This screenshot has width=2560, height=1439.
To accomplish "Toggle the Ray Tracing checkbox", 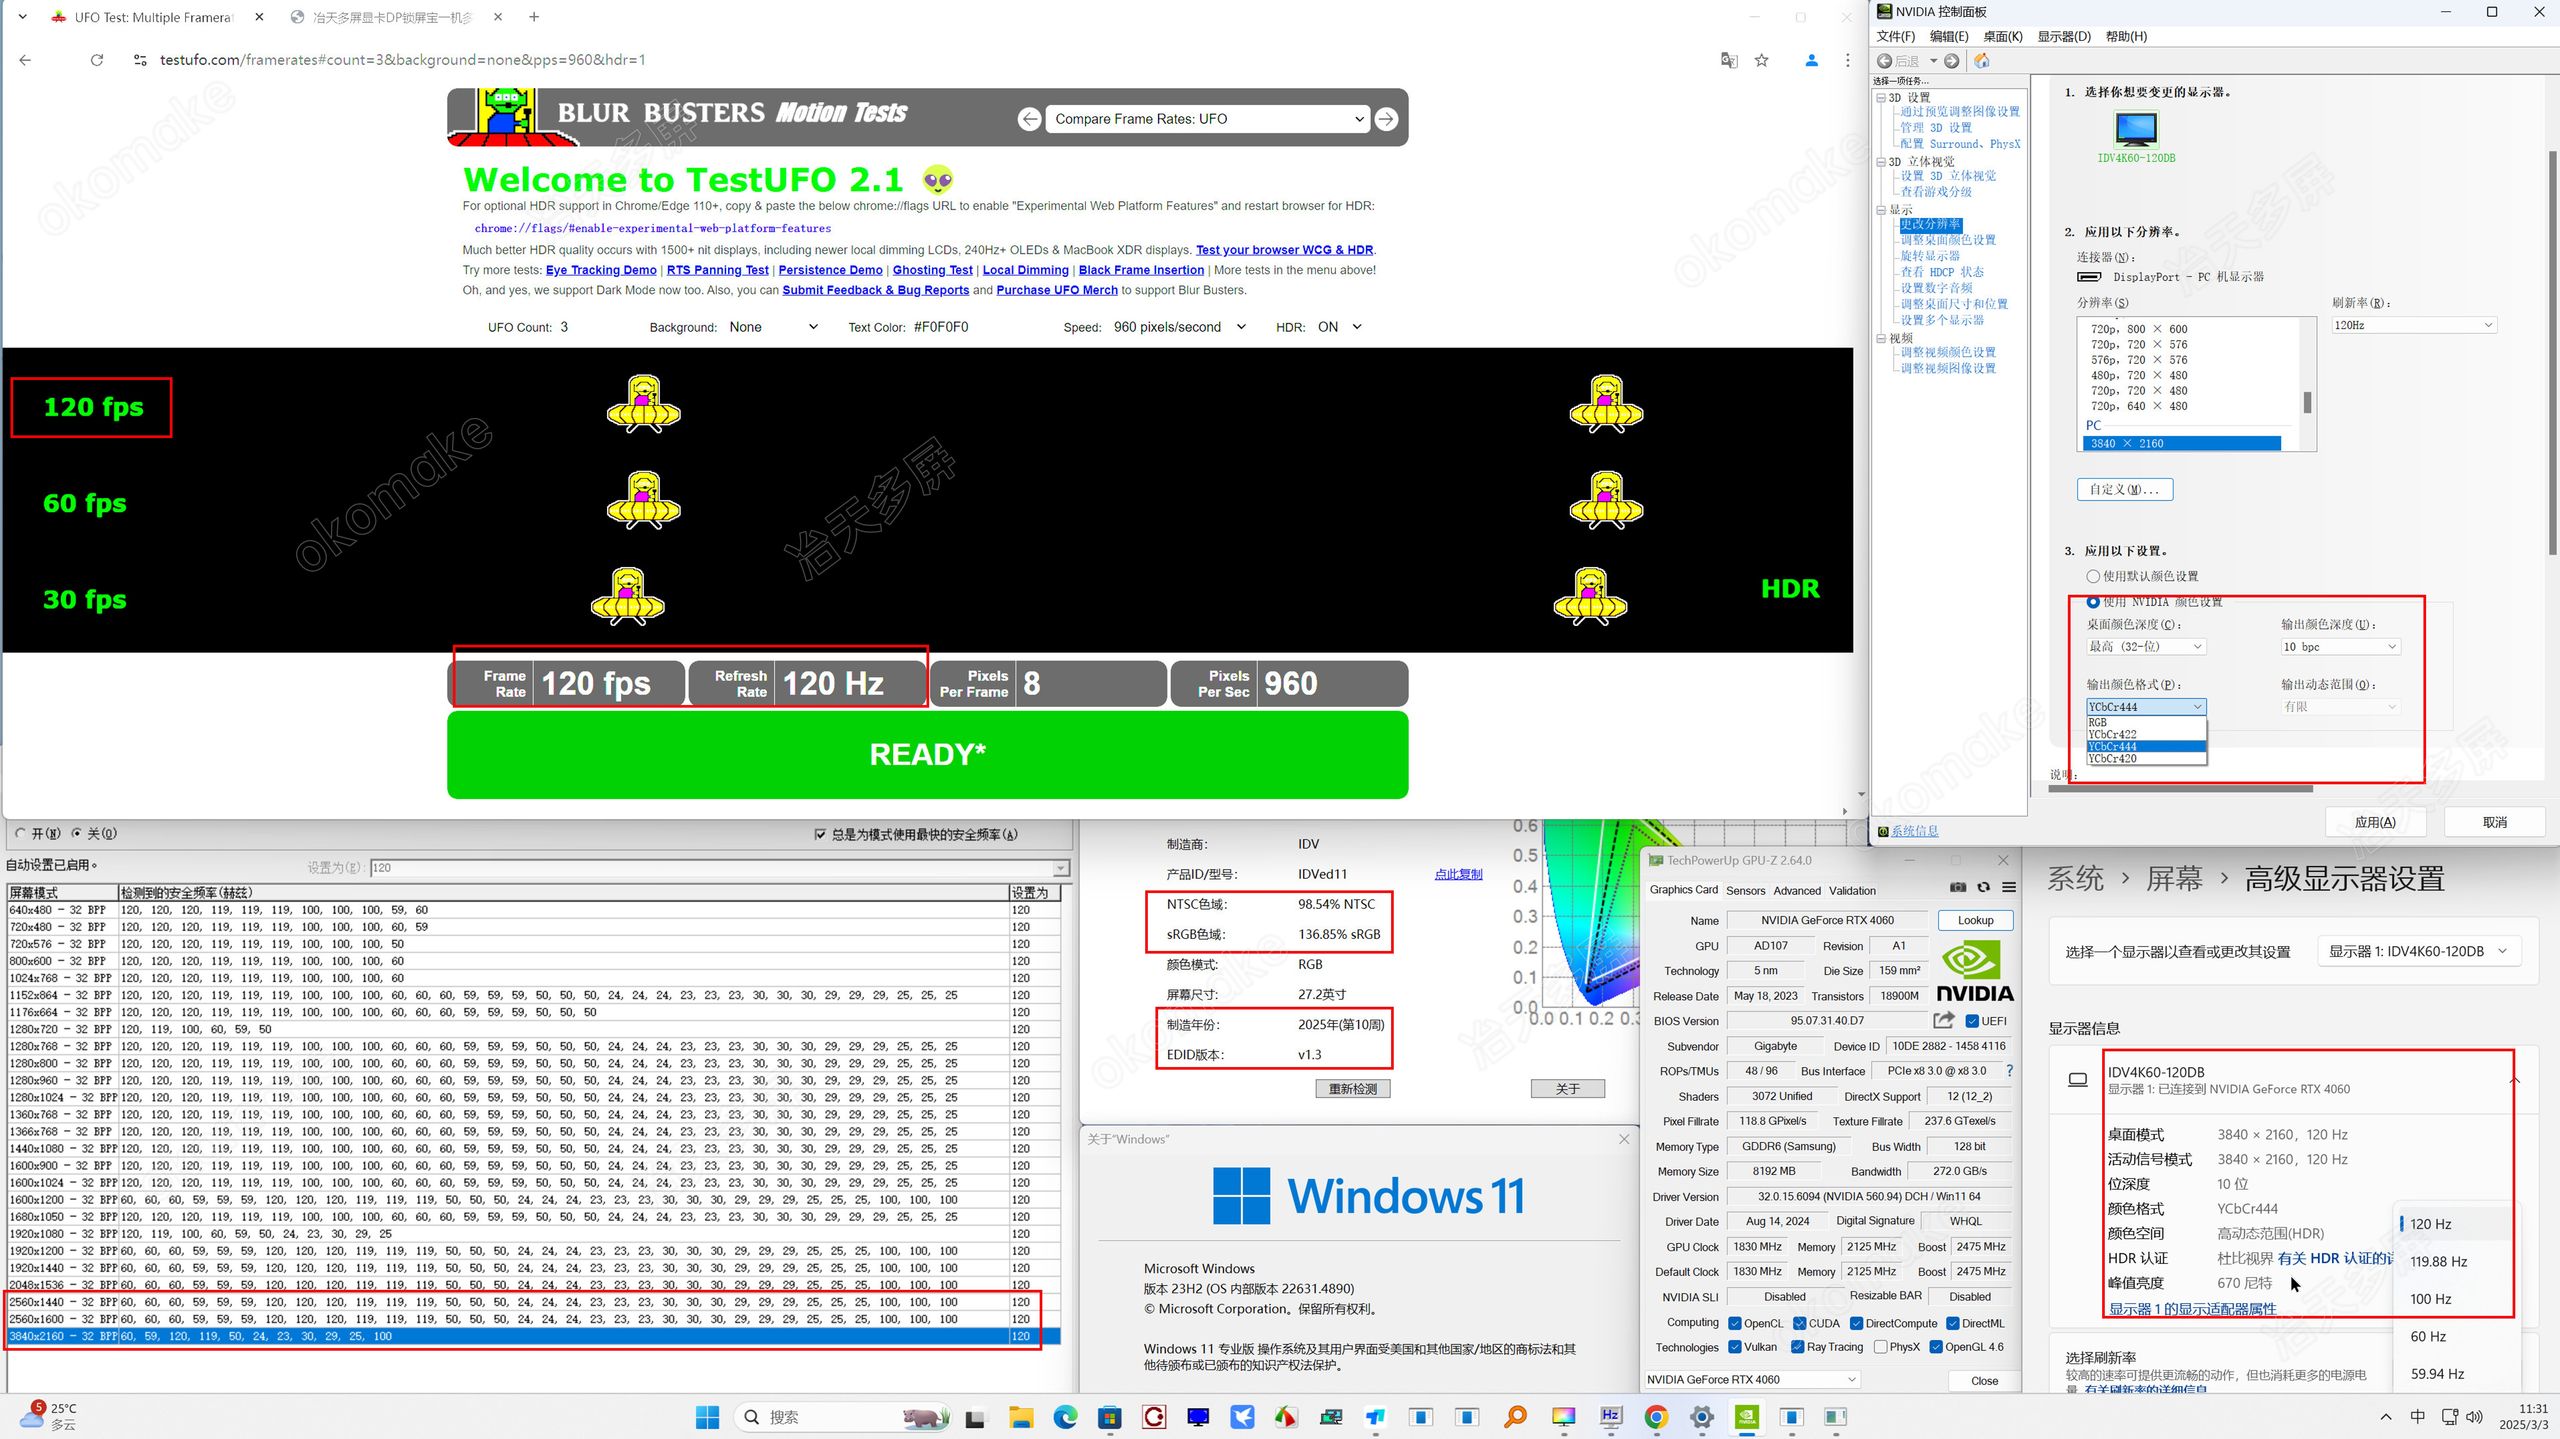I will (1798, 1347).
